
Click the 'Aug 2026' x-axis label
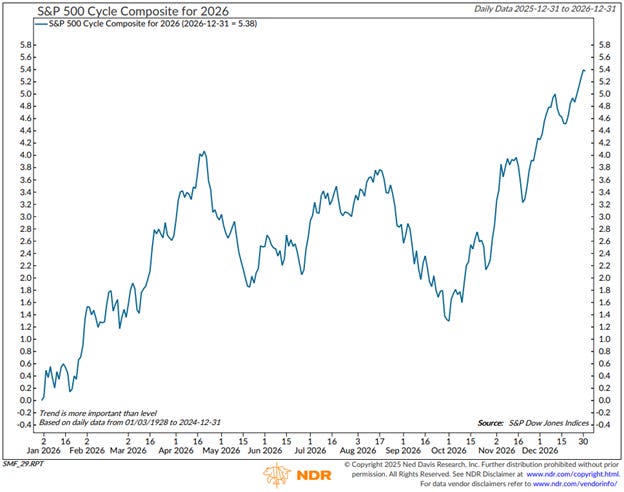pos(358,451)
